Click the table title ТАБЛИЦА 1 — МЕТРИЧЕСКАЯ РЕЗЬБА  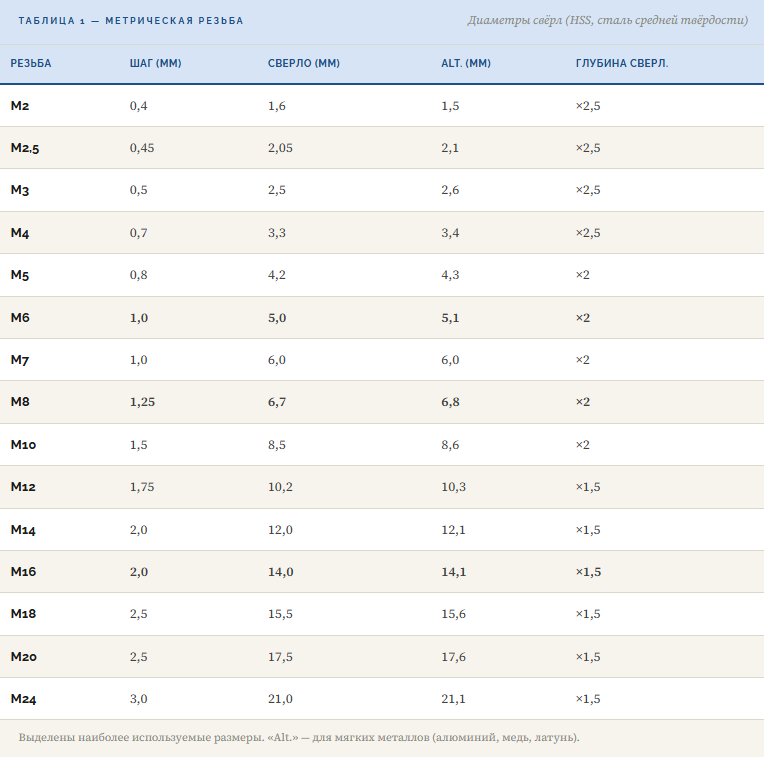pos(130,21)
